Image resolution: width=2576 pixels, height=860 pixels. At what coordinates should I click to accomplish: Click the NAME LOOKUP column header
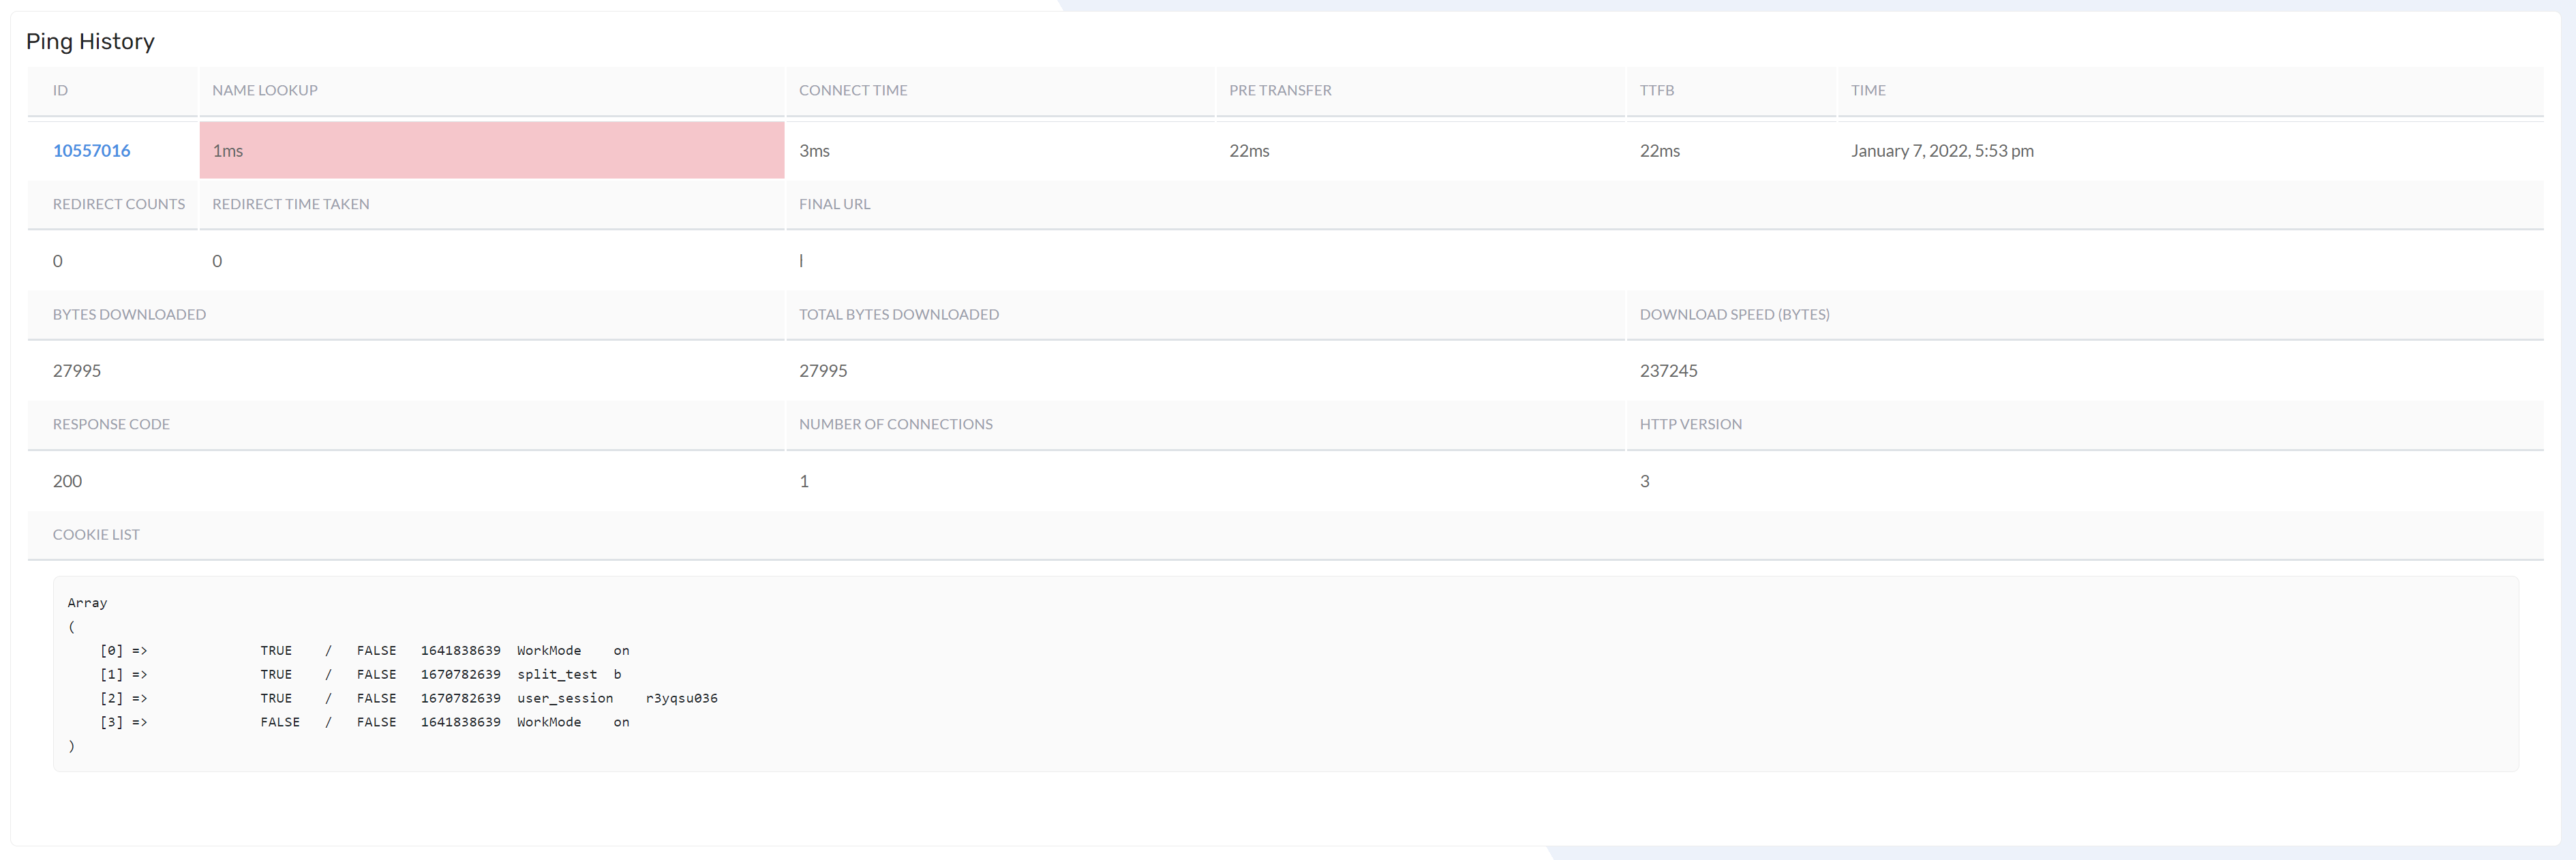pyautogui.click(x=264, y=90)
